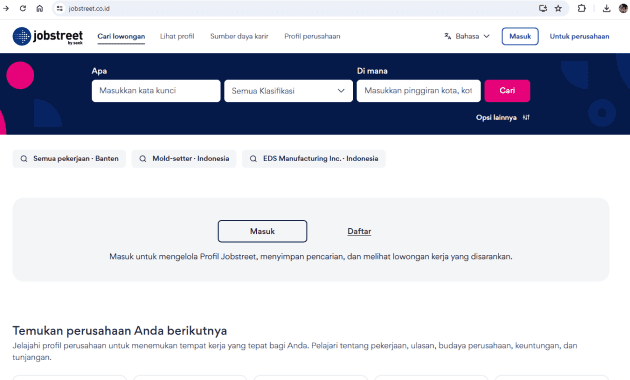630x380 pixels.
Task: Click the browser forward arrow
Action: 6,8
